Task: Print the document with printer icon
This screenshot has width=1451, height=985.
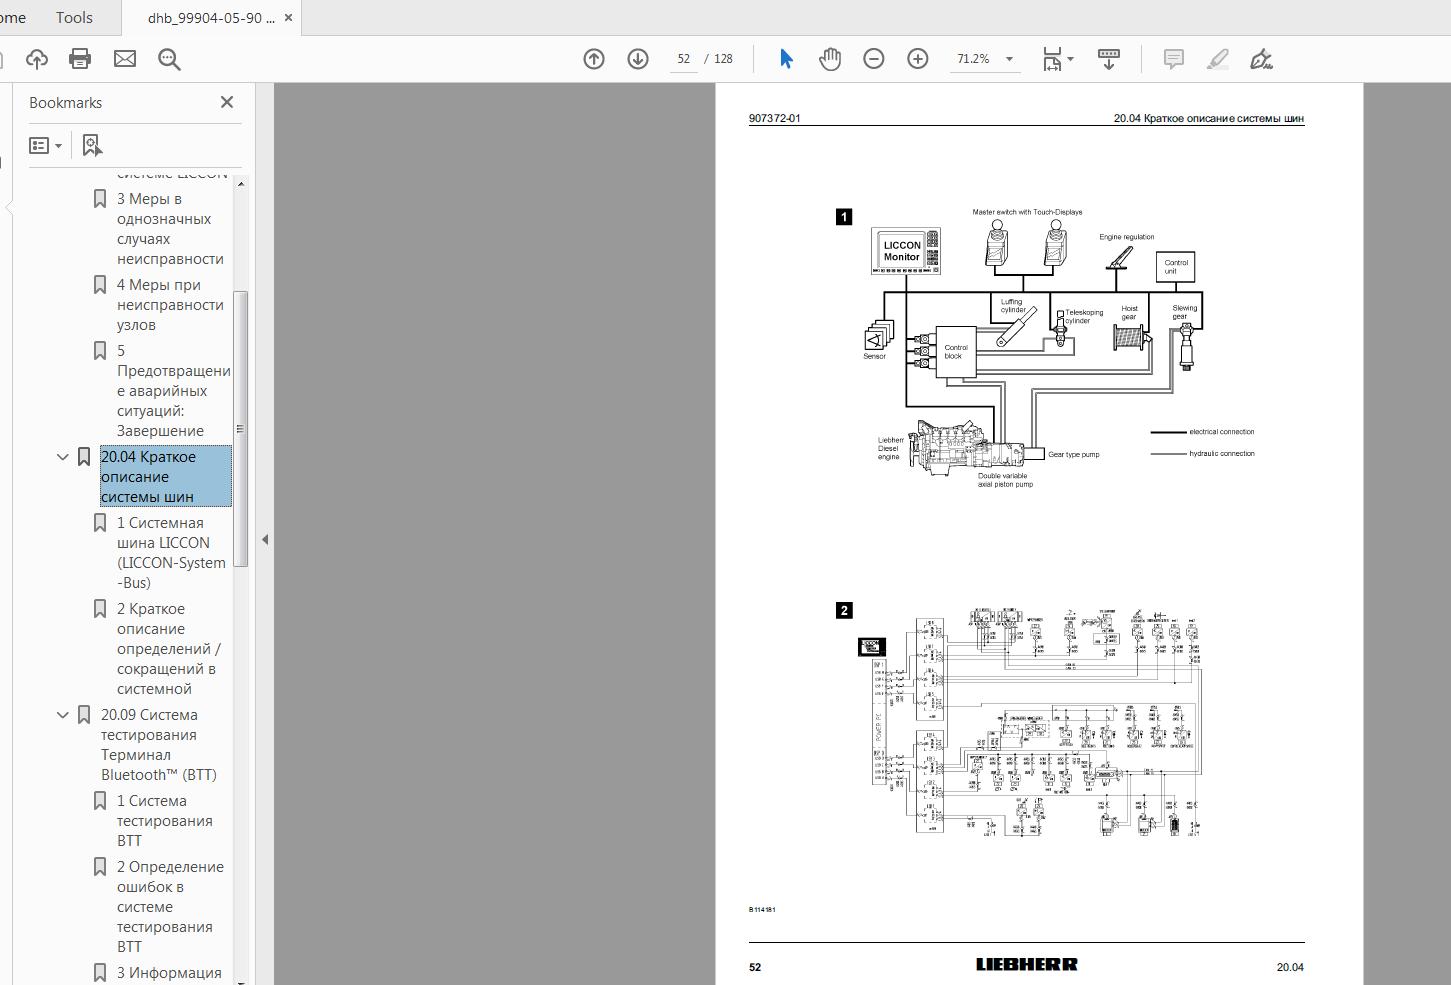Action: click(80, 59)
